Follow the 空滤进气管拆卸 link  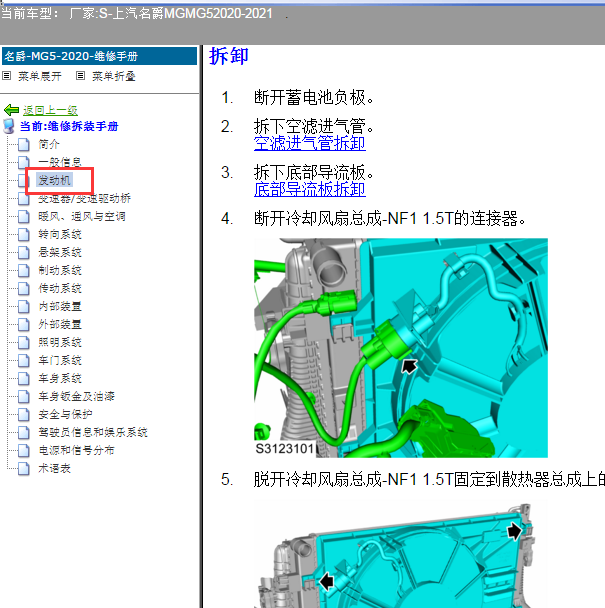tap(309, 143)
